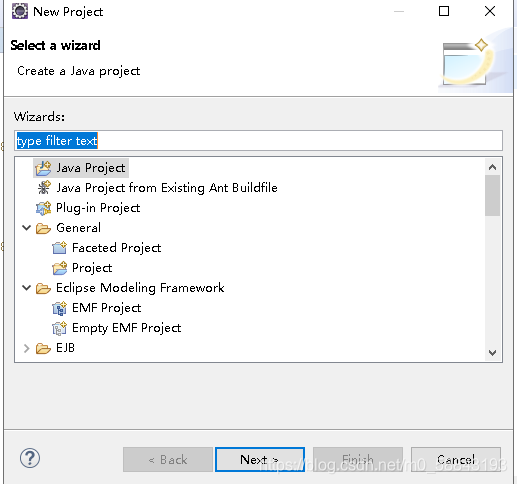Click the Faceted Project icon
Screen dimensions: 517x484
pyautogui.click(x=60, y=248)
